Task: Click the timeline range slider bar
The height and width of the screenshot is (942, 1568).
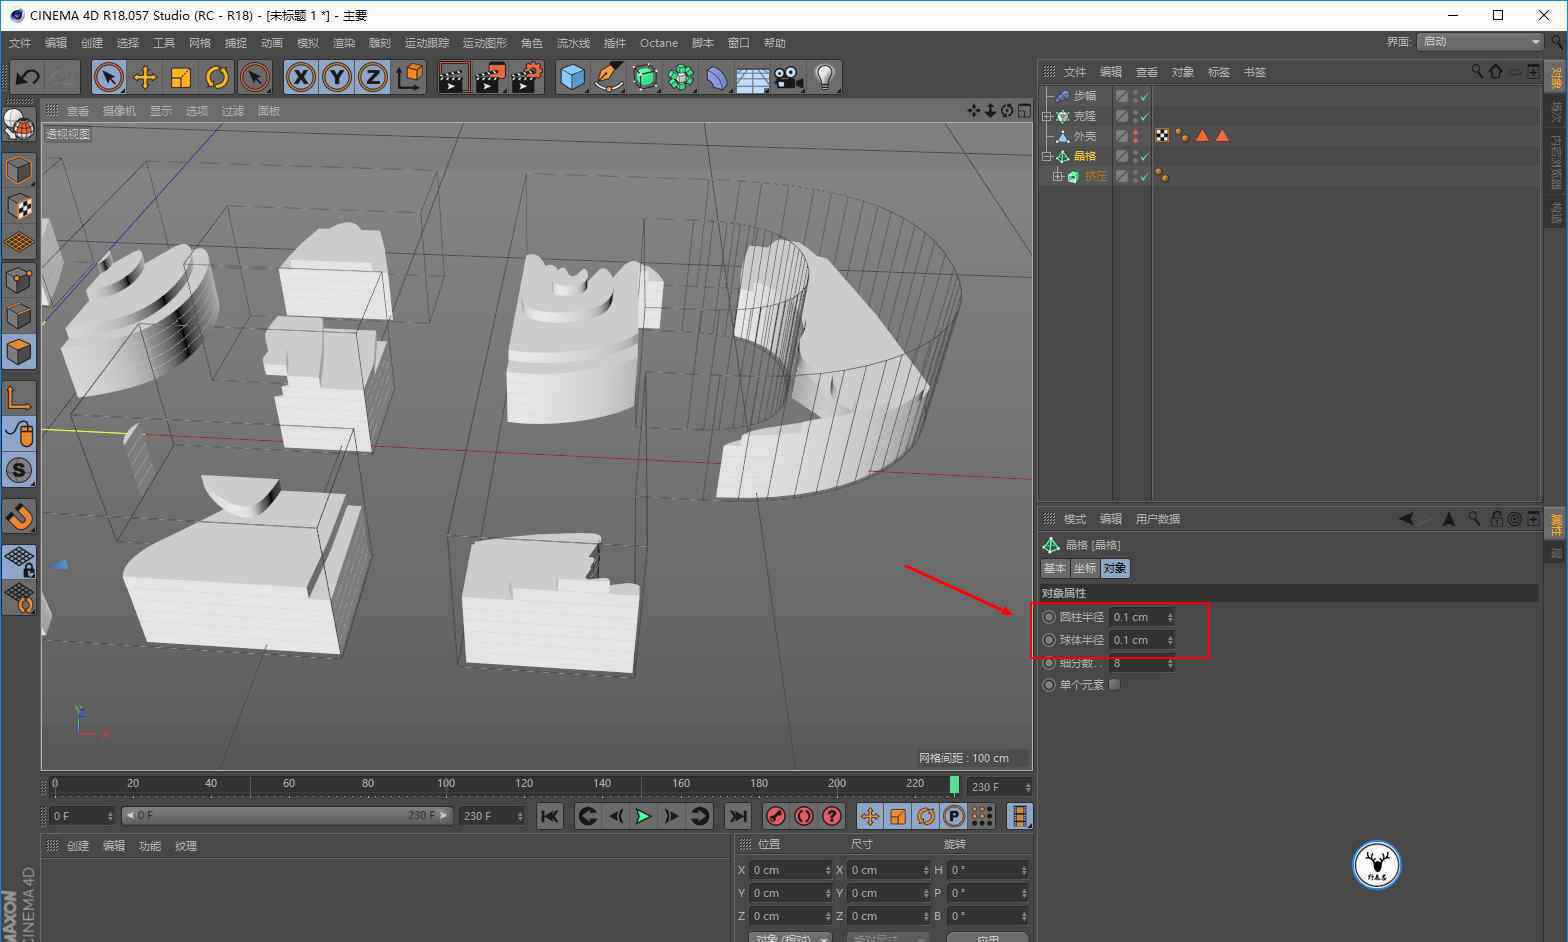Action: tap(287, 816)
